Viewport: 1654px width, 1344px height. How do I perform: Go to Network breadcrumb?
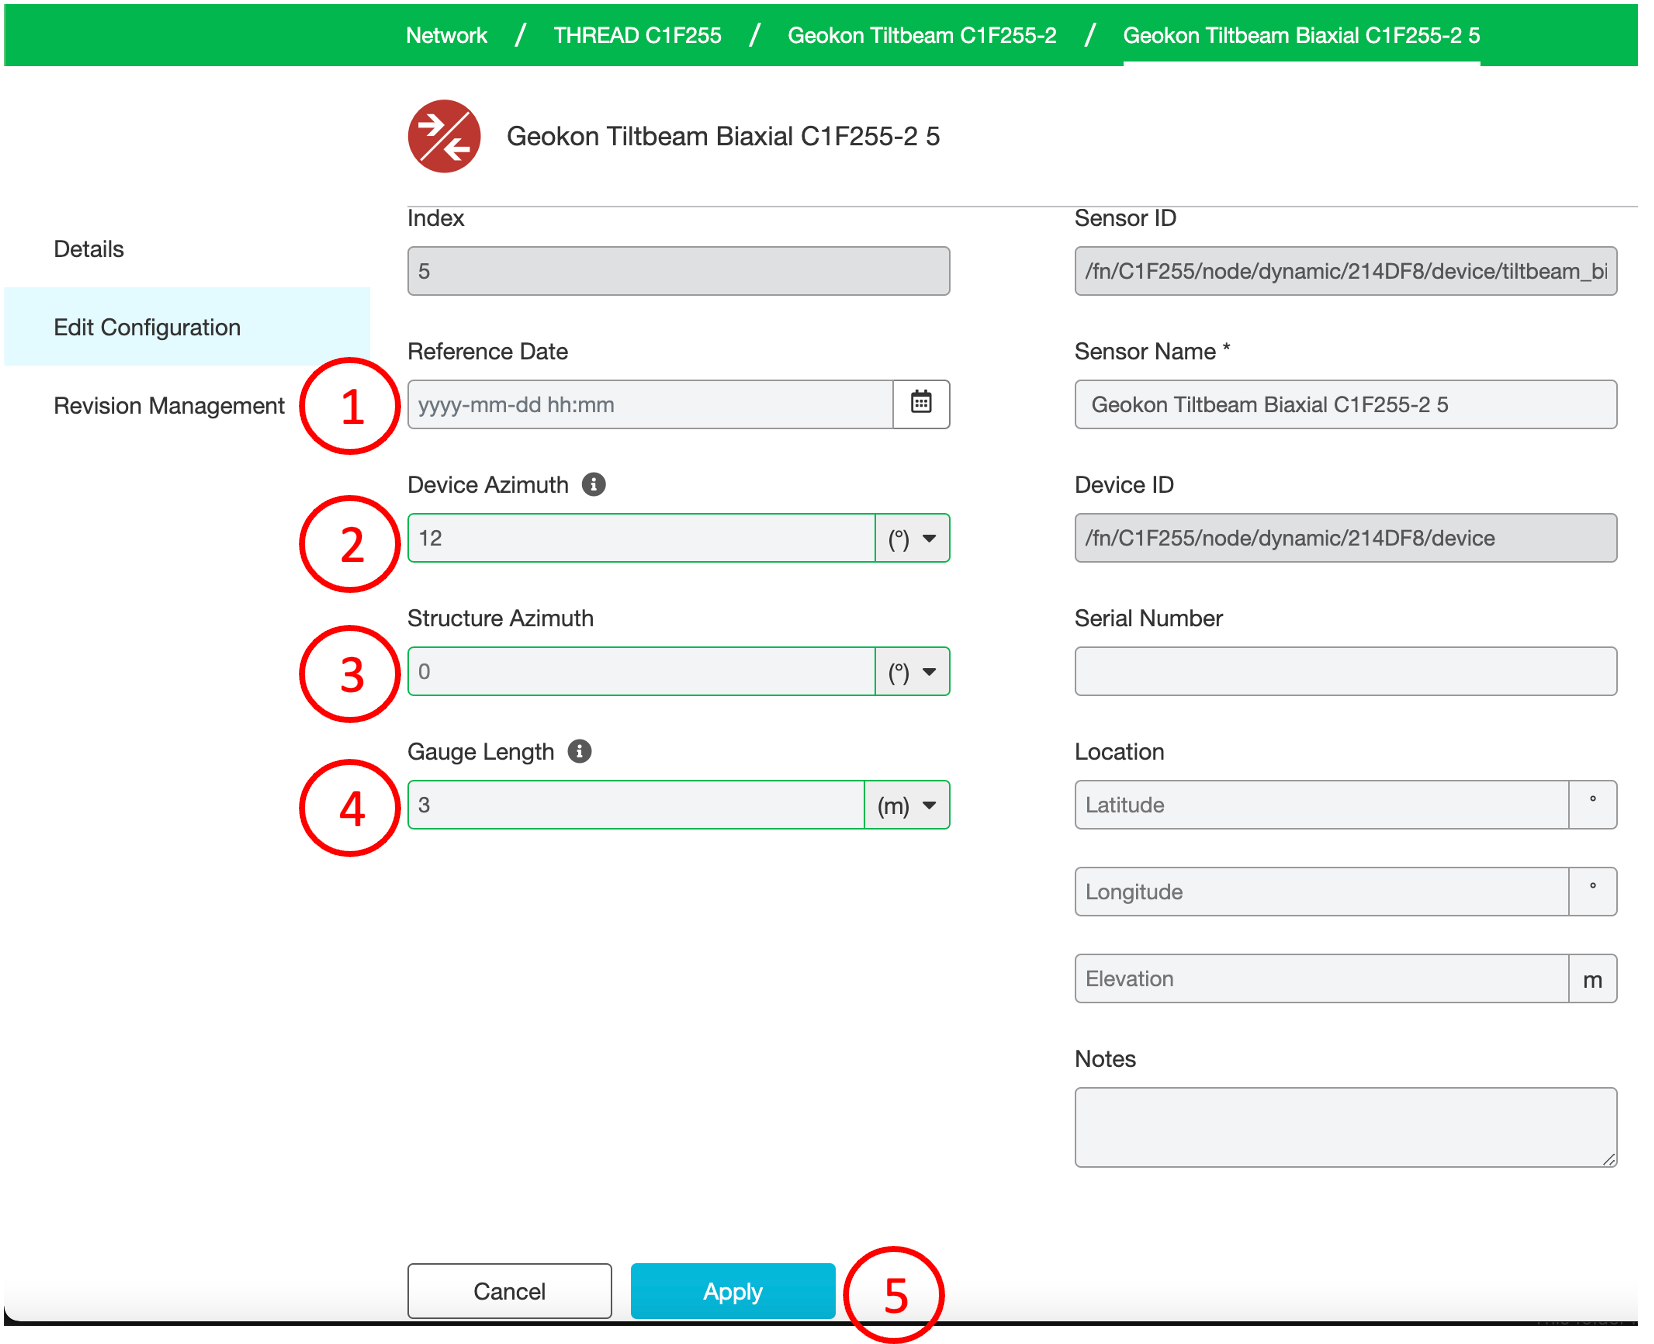(446, 35)
